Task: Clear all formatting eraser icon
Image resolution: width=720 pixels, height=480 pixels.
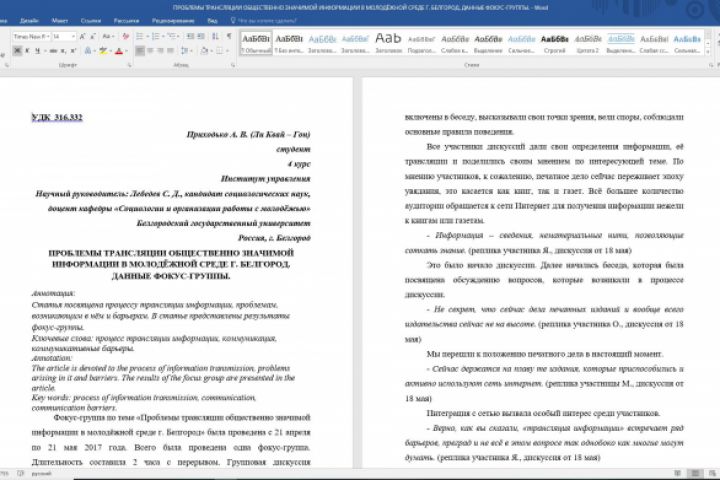Action: click(126, 36)
